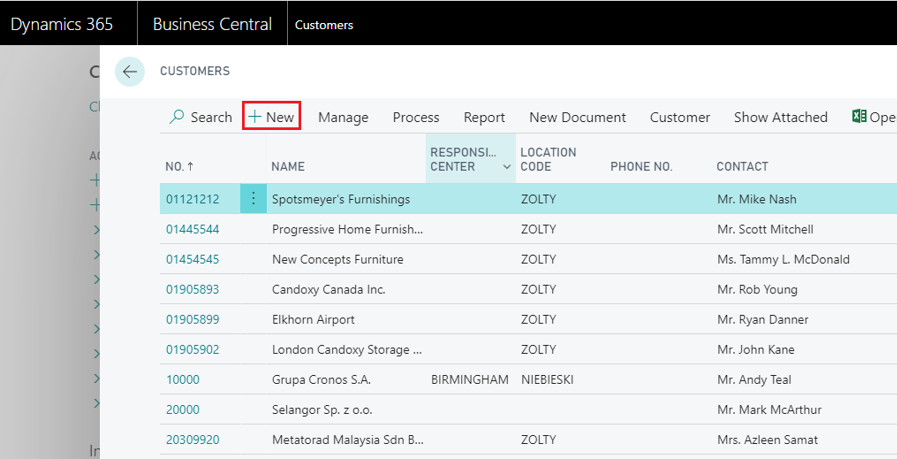Click contact Mr. Ryan Danner
The width and height of the screenshot is (897, 459).
[763, 319]
